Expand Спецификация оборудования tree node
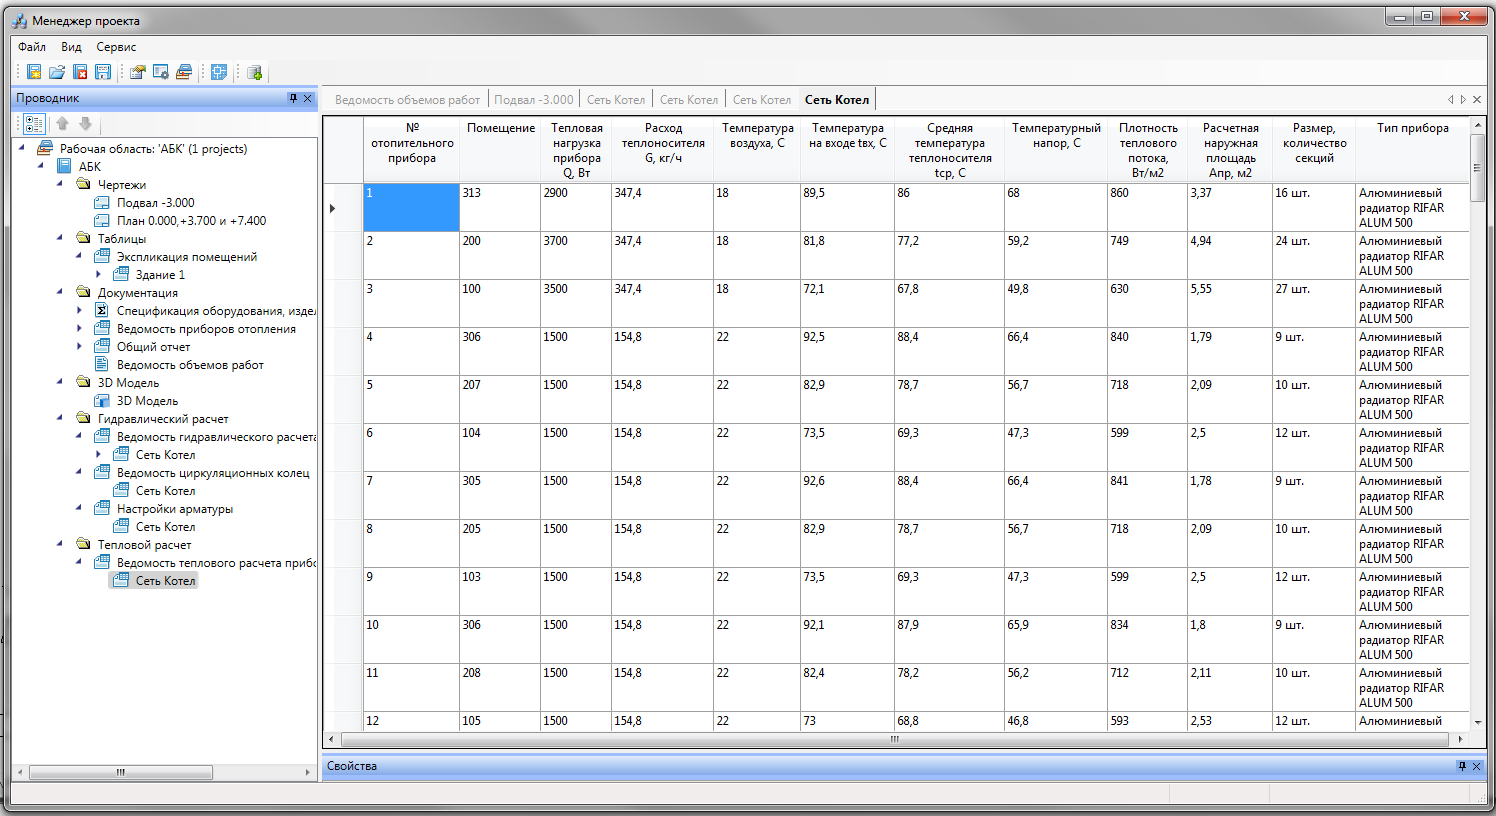 click(x=80, y=310)
